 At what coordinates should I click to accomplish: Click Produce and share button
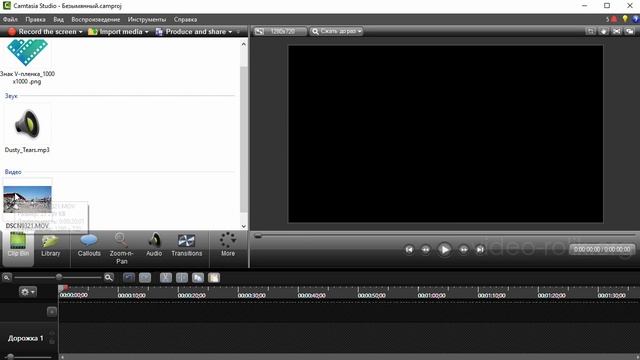click(191, 31)
